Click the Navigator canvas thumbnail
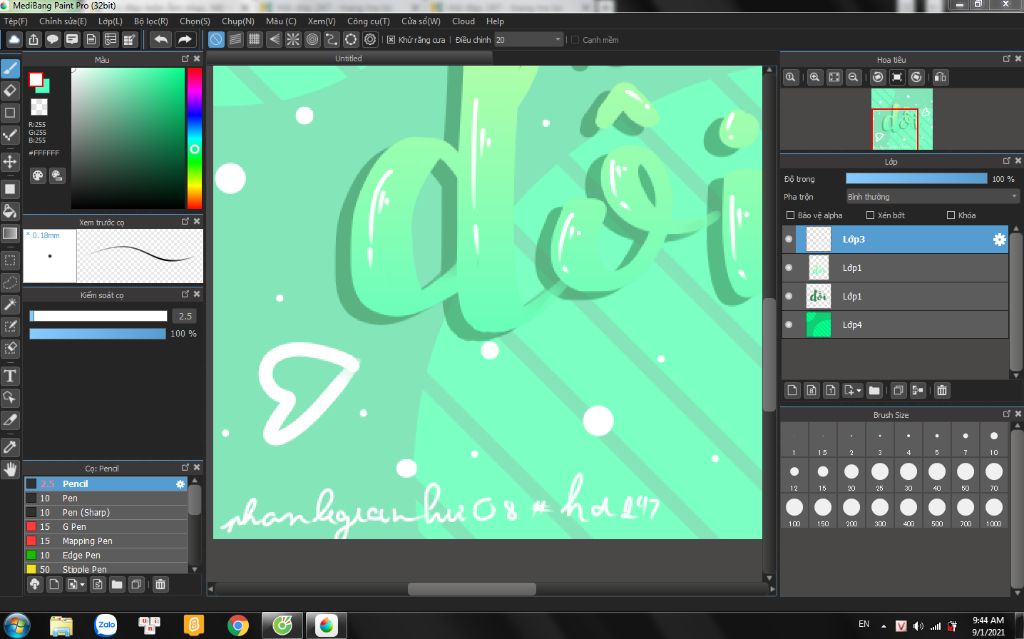1024x639 pixels. 902,120
